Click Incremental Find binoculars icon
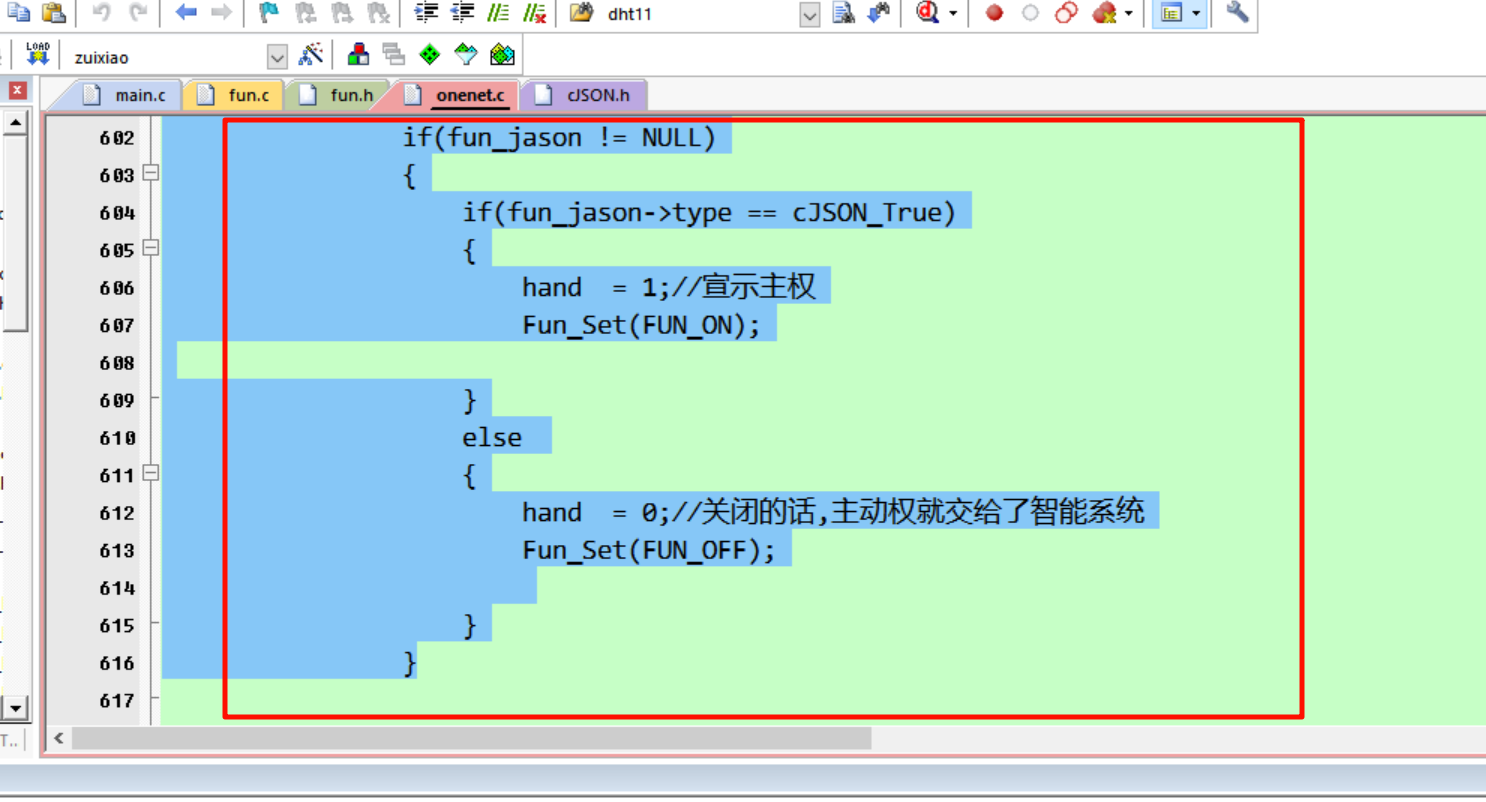The width and height of the screenshot is (1486, 802). pyautogui.click(x=878, y=13)
